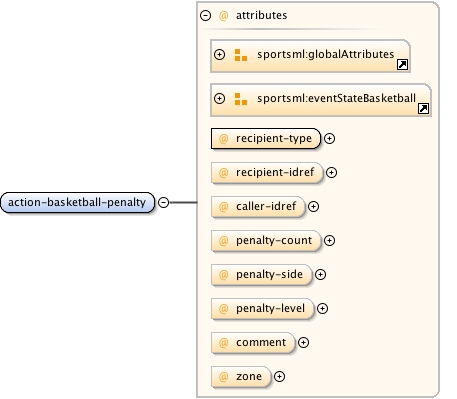
Task: Expand the recipient-idref attribute
Action: [331, 172]
